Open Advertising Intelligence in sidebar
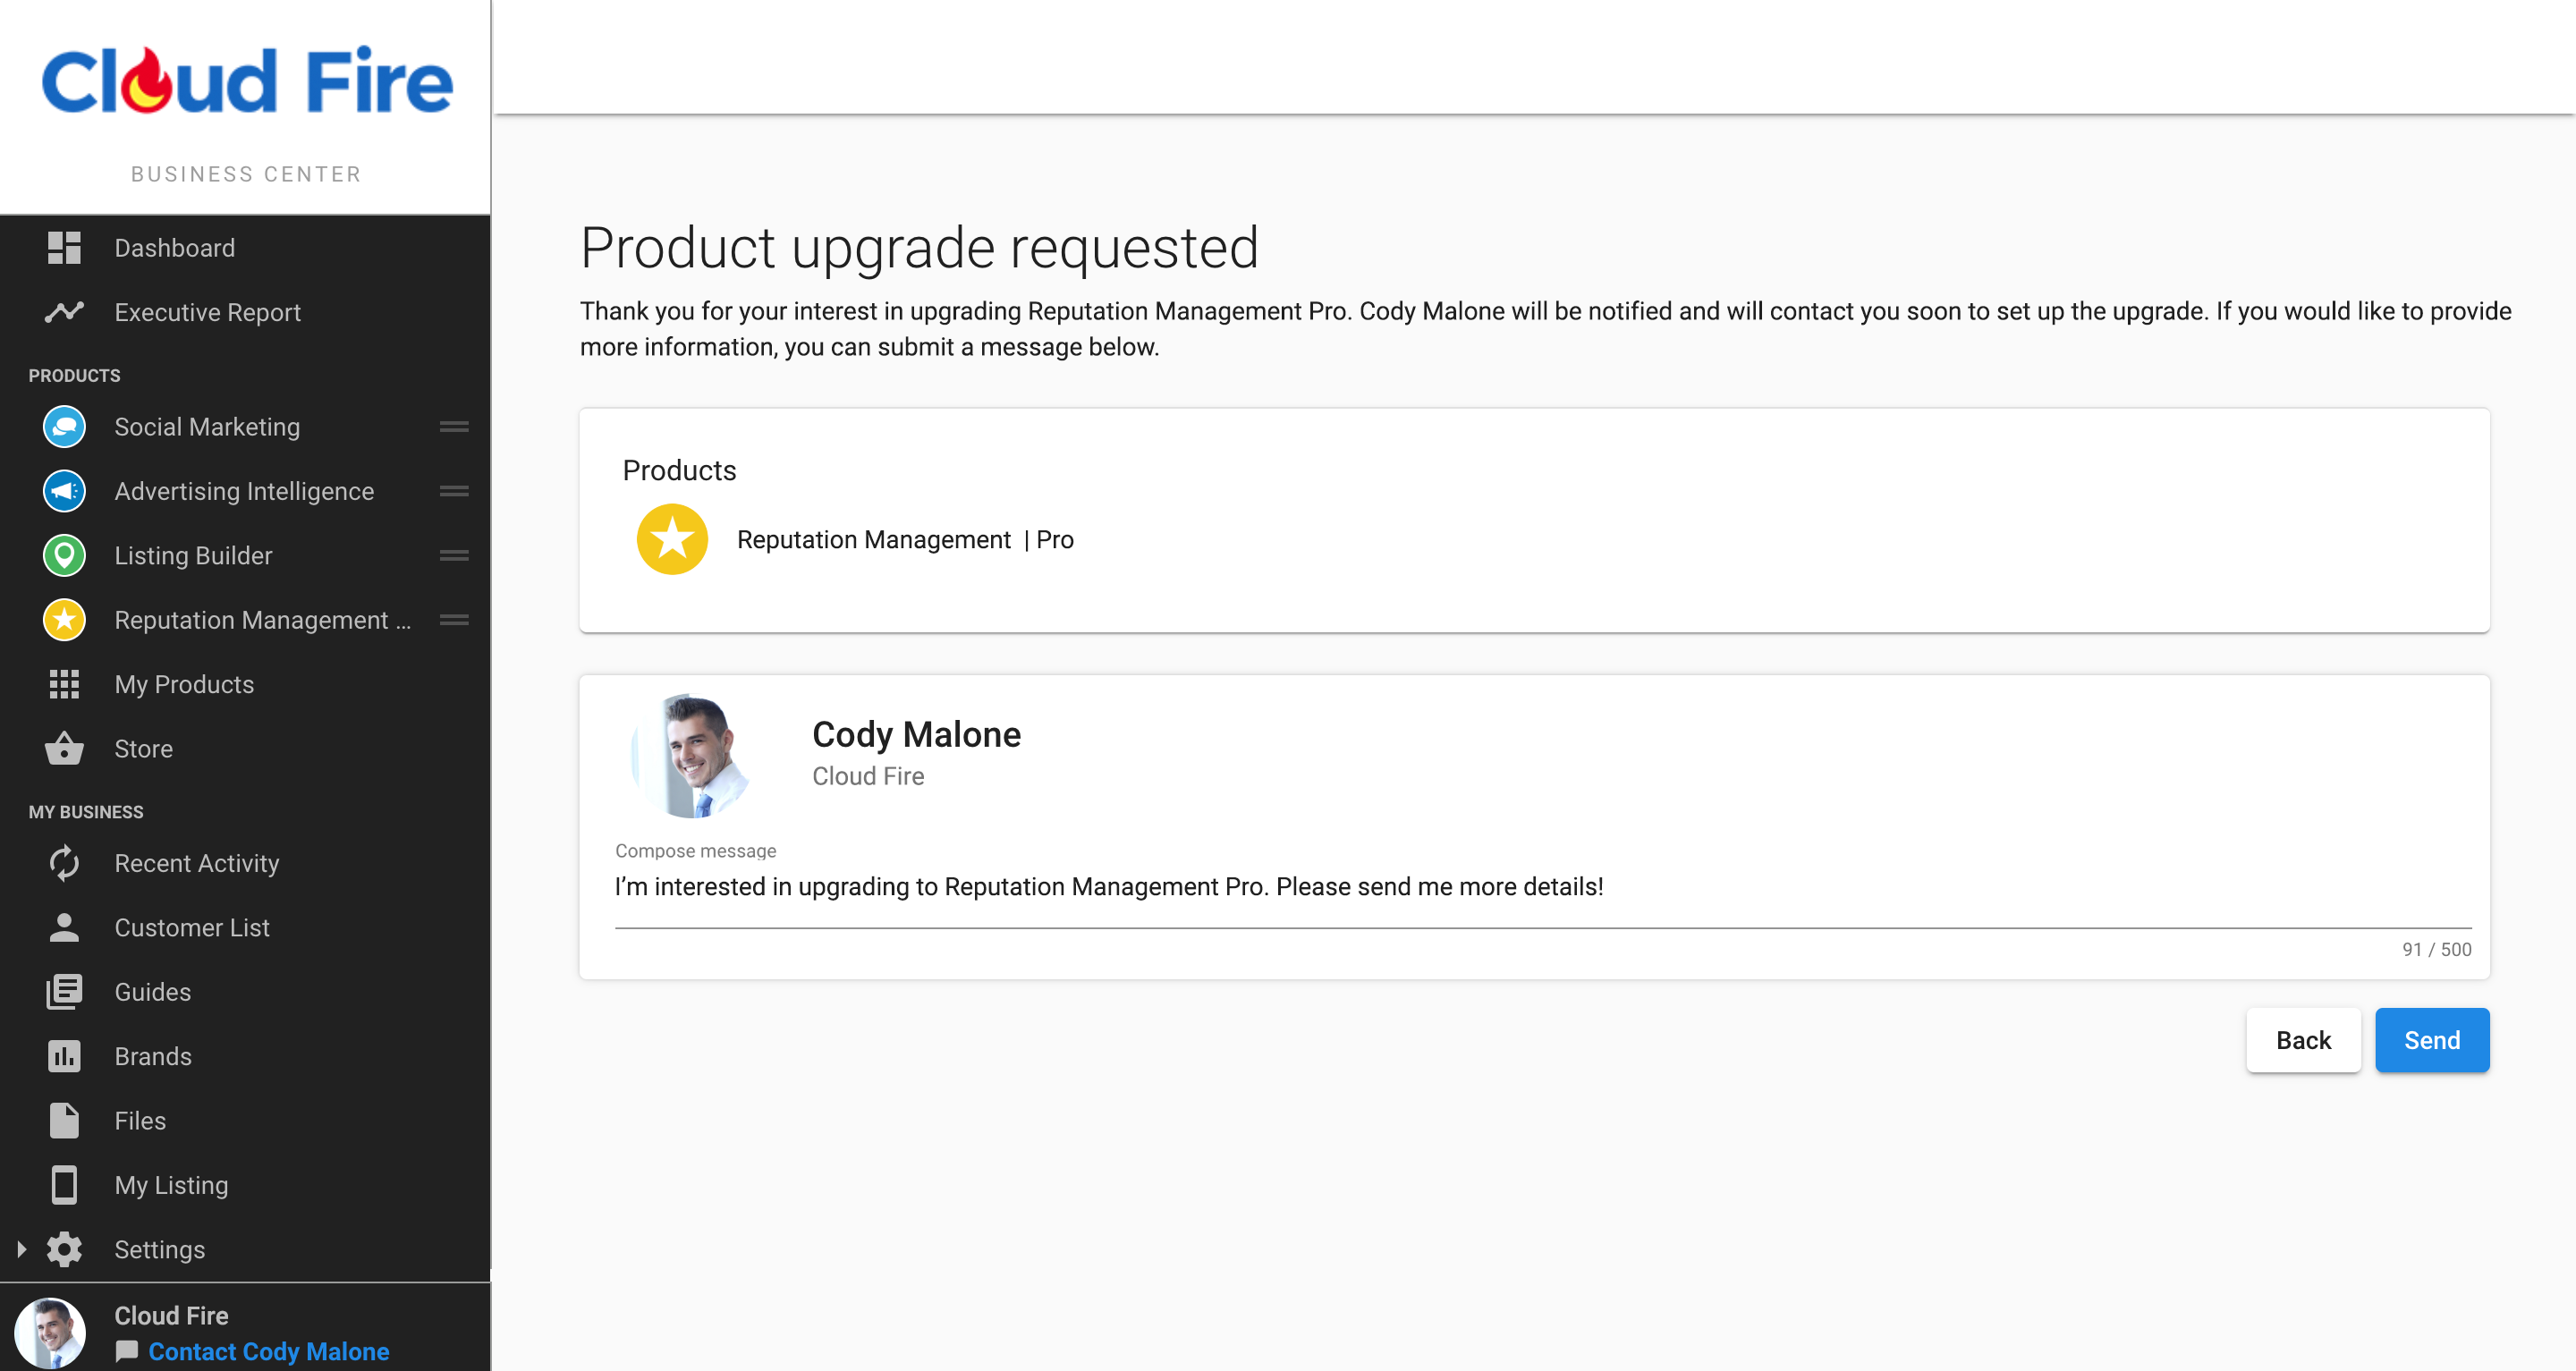Screen dimensions: 2576x1371 [x=245, y=491]
